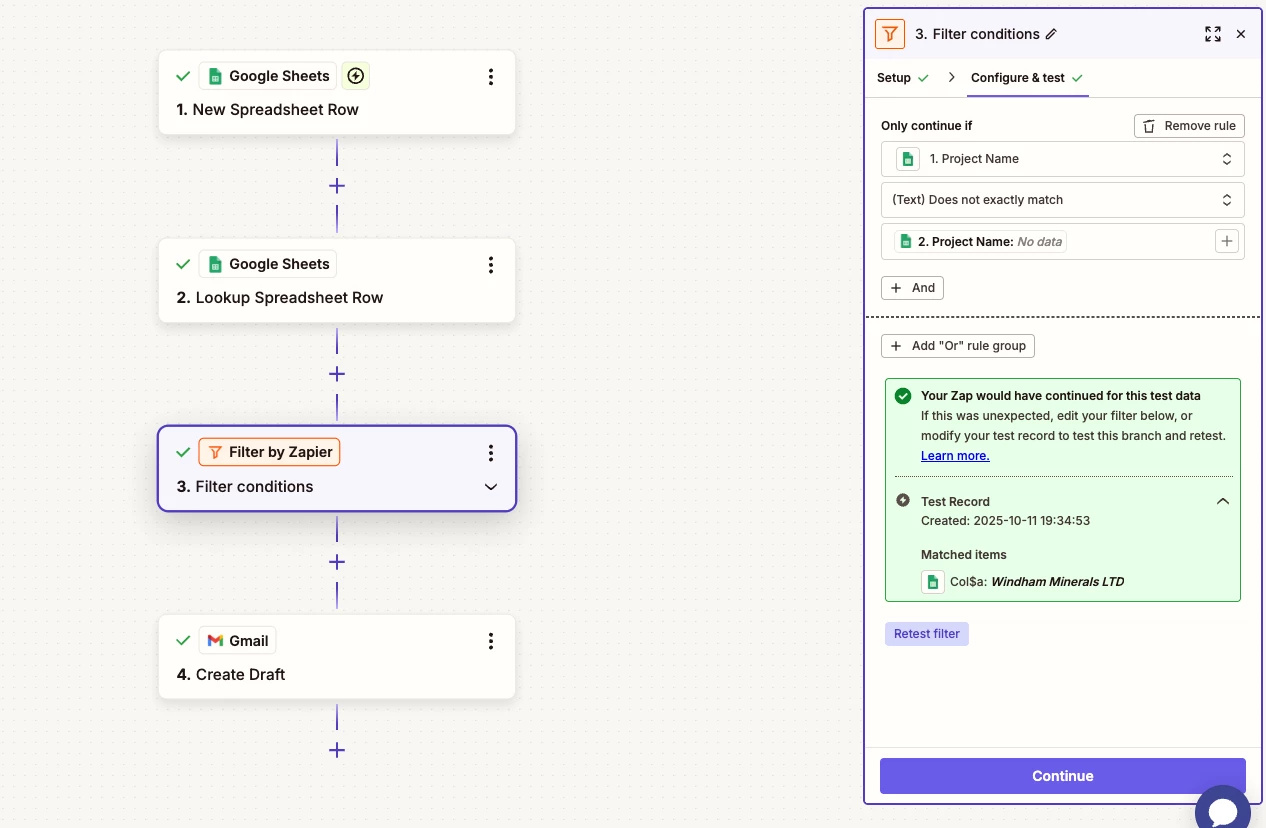Add step below Lookup Spreadsheet Row
Viewport: 1266px width, 828px height.
pyautogui.click(x=337, y=374)
